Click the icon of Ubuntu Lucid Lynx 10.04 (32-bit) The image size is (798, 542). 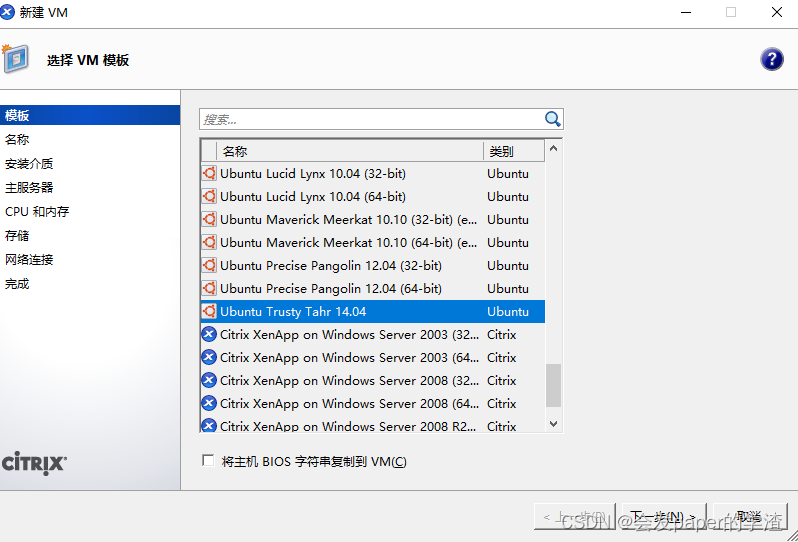point(209,173)
